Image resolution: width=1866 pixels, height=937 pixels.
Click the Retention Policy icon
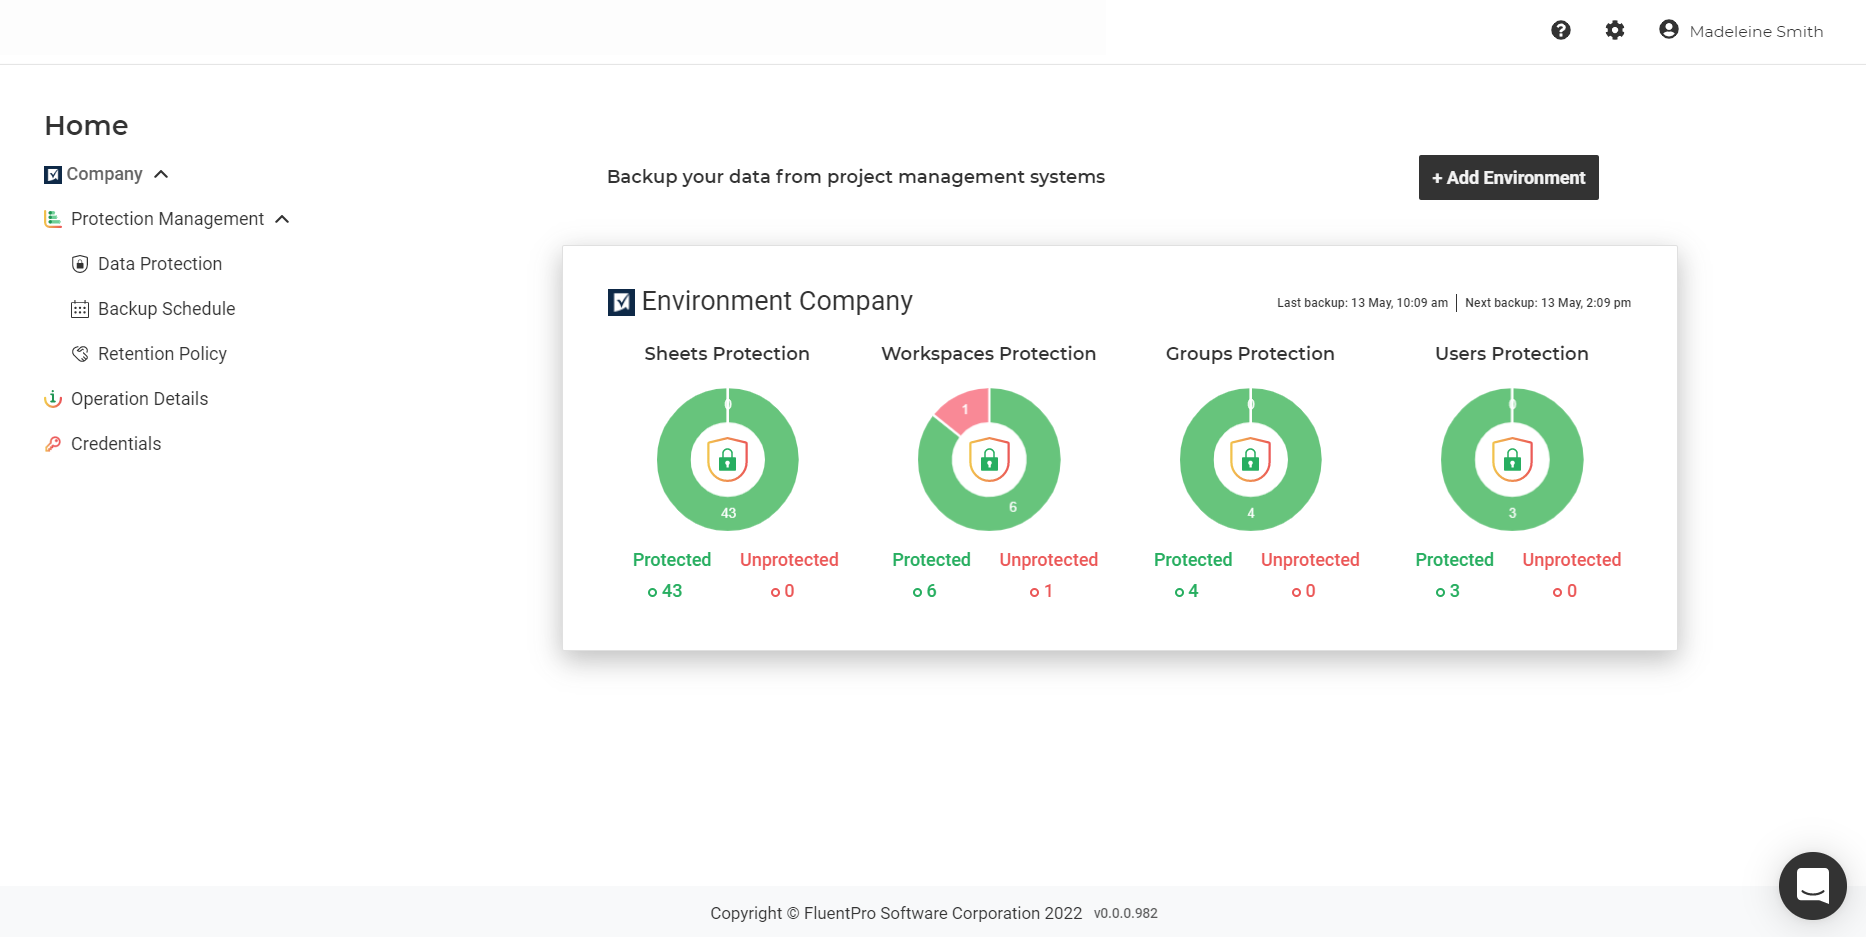80,354
